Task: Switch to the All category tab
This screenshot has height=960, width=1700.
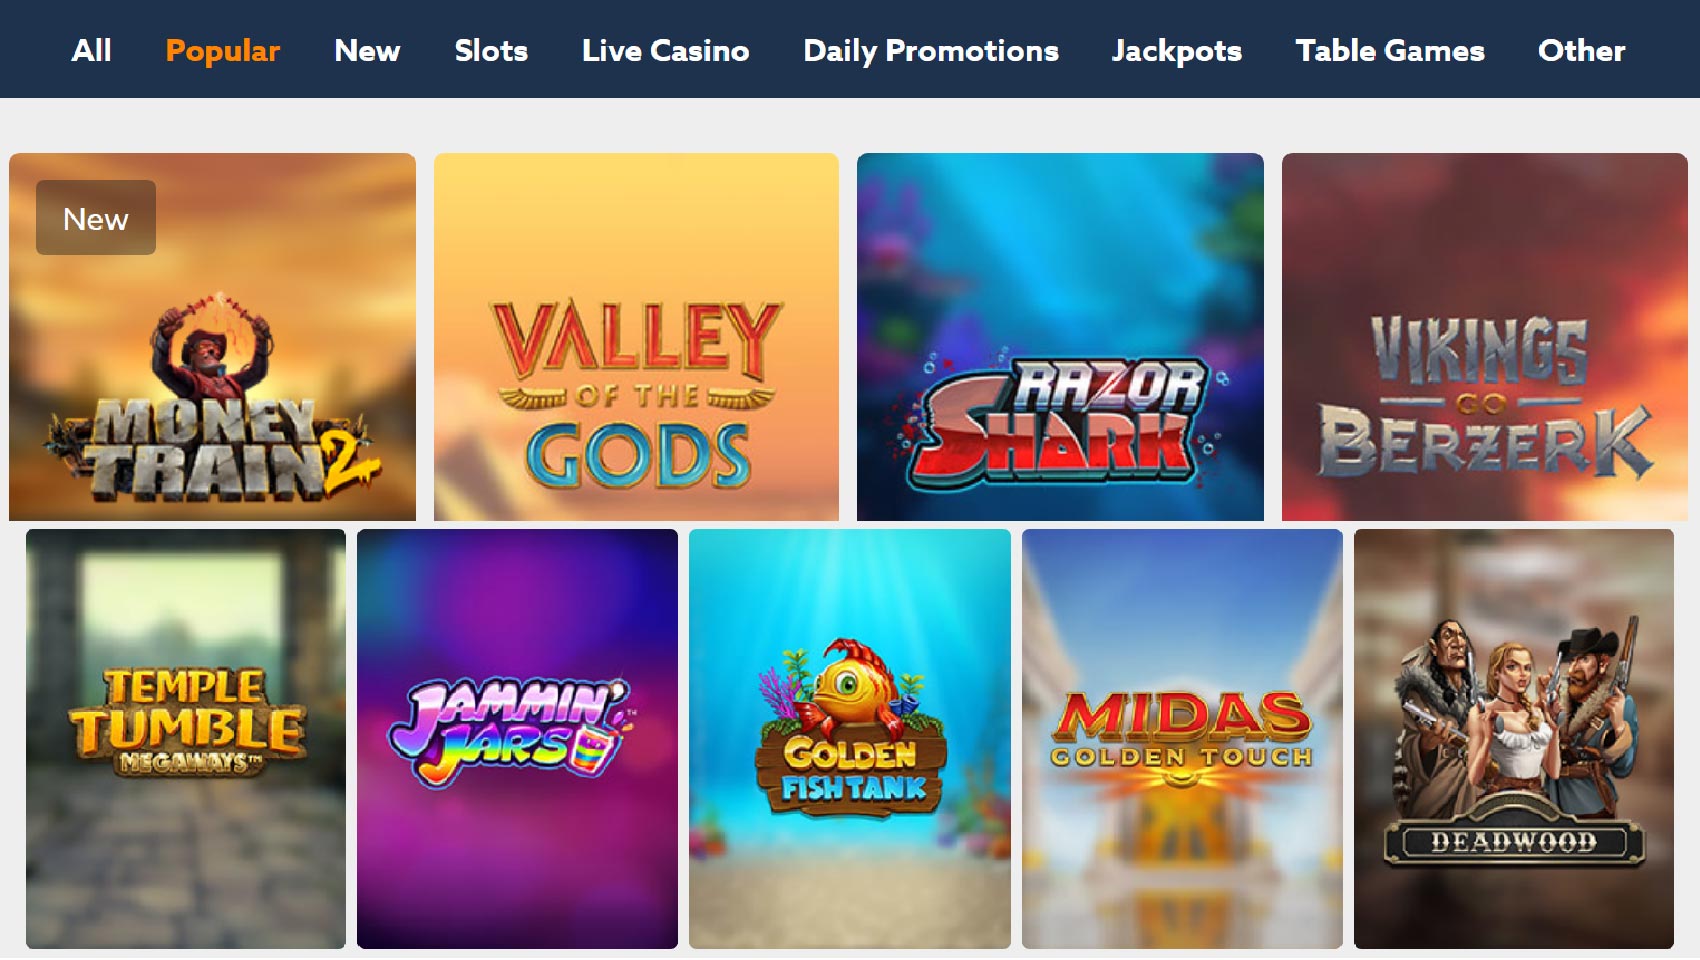Action: 91,50
